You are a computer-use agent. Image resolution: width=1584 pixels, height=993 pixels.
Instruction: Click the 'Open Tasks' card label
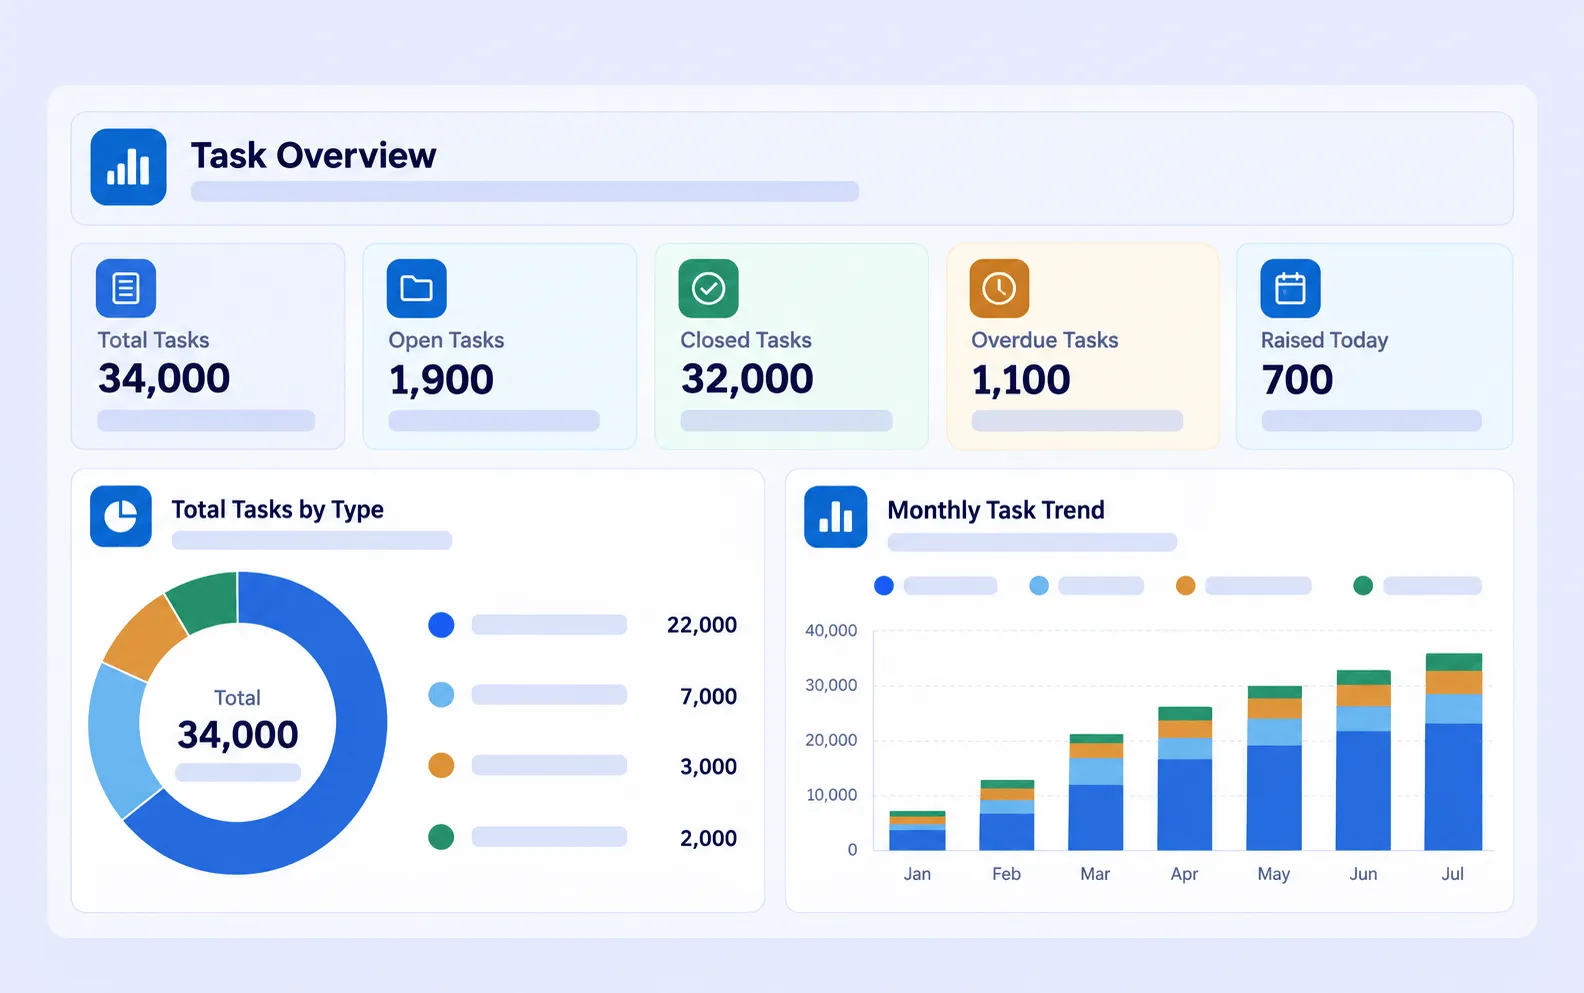[446, 340]
